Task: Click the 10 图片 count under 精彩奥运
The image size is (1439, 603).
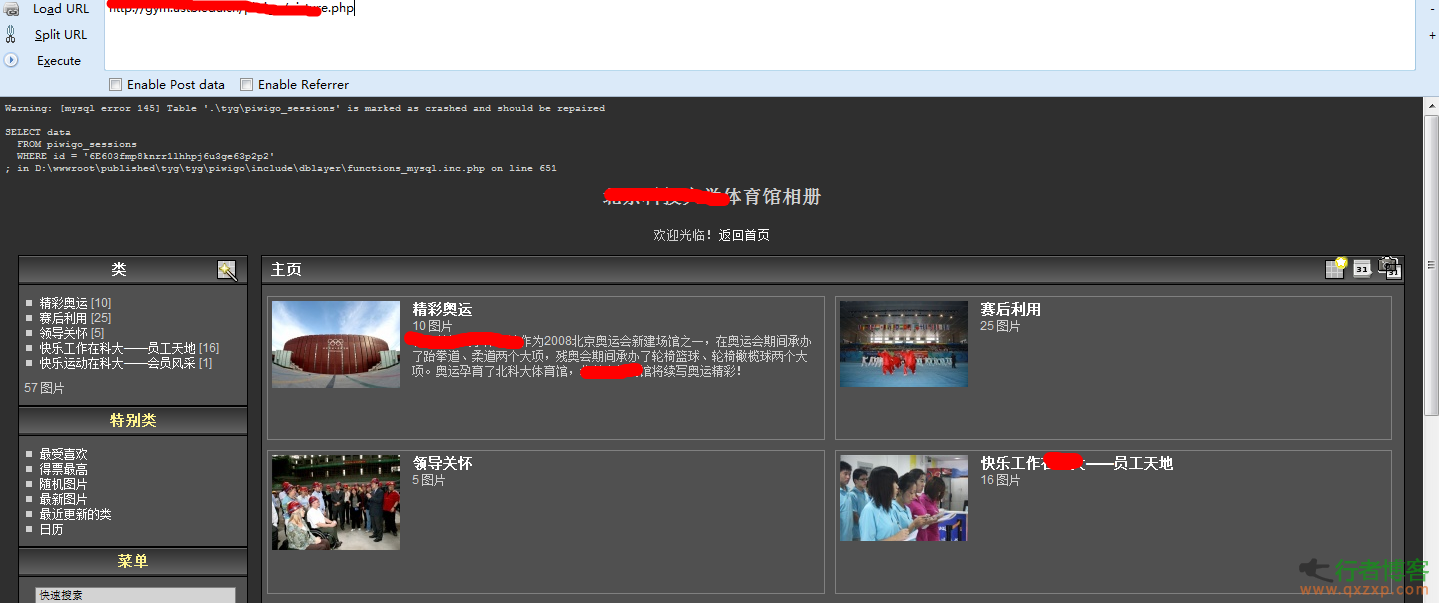Action: pos(433,326)
